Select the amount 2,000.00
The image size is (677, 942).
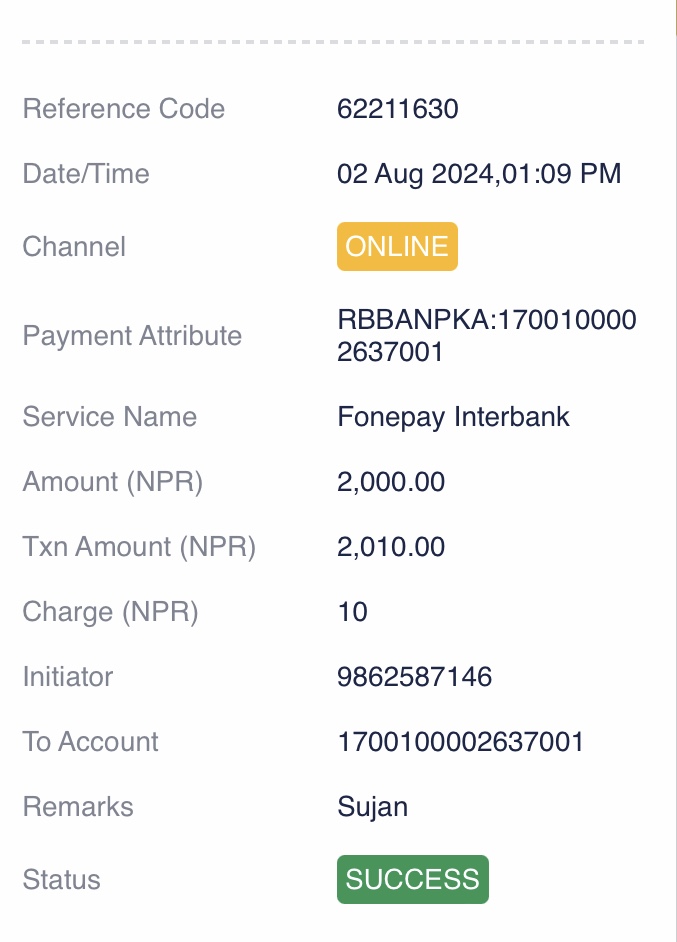click(391, 482)
